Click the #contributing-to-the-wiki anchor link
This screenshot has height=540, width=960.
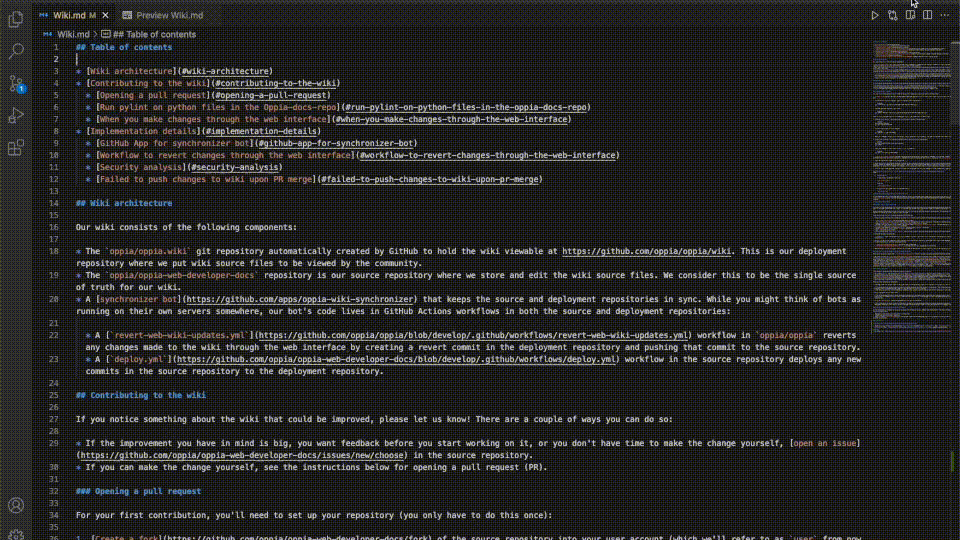276,83
